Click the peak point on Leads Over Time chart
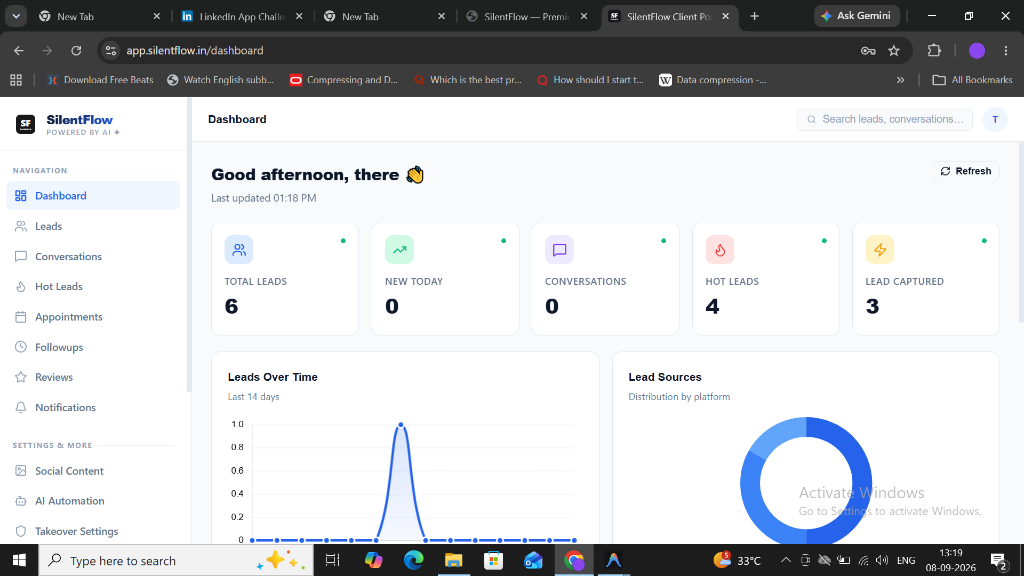 pyautogui.click(x=401, y=424)
